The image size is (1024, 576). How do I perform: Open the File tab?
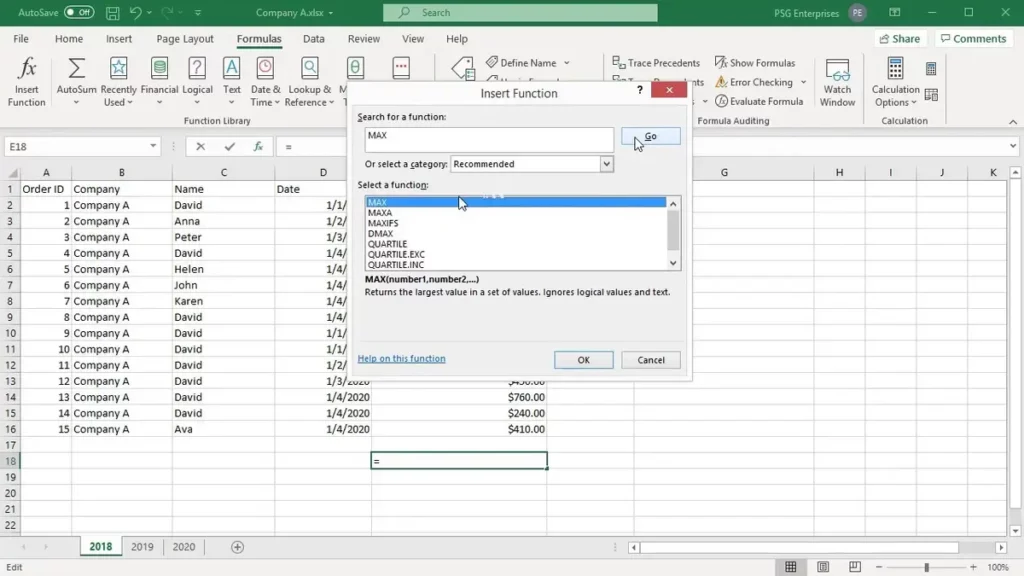point(21,39)
